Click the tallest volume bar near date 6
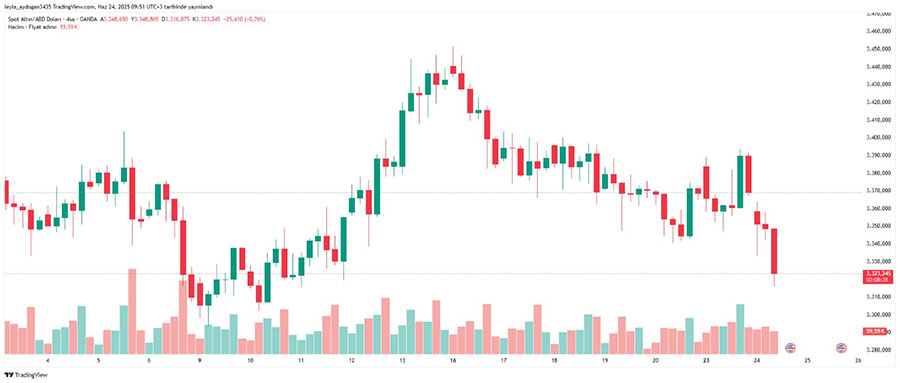Image resolution: width=900 pixels, height=383 pixels. coord(132,311)
